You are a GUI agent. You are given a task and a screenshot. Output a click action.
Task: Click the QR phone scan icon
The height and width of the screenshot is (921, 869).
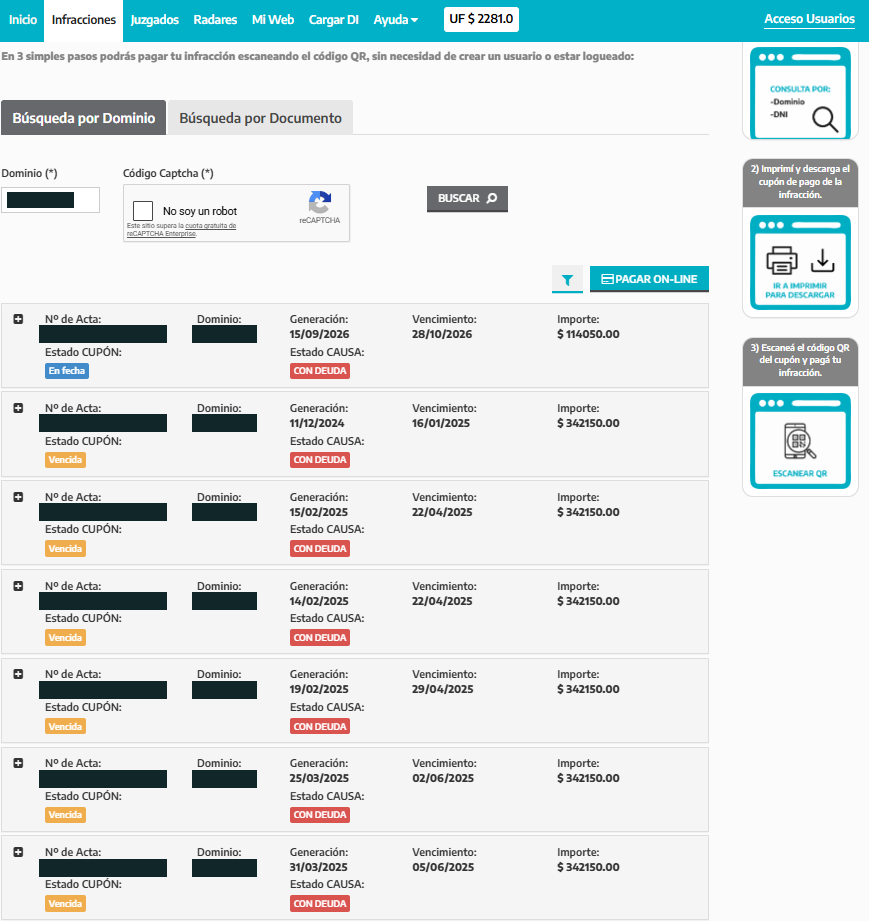pyautogui.click(x=800, y=441)
